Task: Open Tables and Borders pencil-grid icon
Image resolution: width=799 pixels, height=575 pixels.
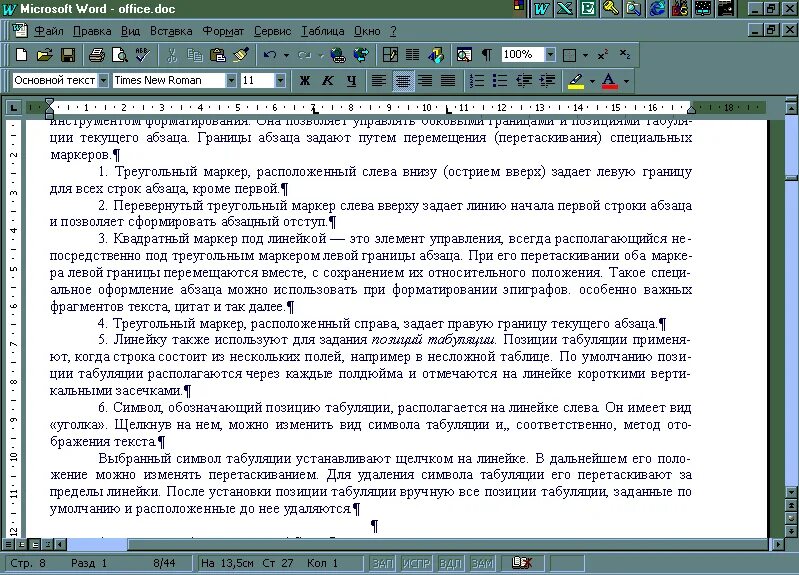Action: [390, 55]
